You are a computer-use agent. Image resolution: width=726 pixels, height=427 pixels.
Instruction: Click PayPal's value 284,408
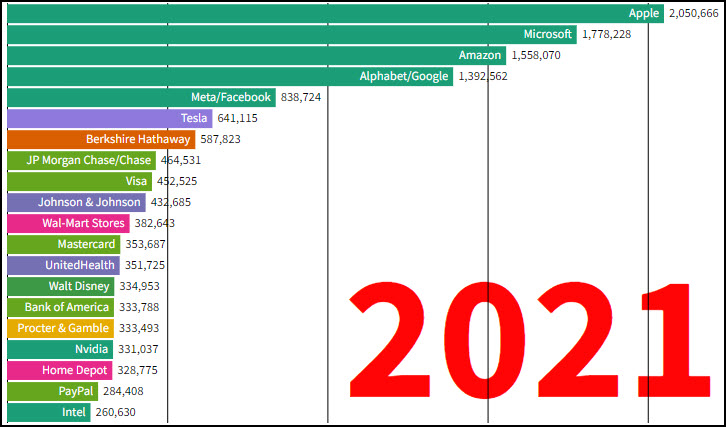click(x=123, y=391)
